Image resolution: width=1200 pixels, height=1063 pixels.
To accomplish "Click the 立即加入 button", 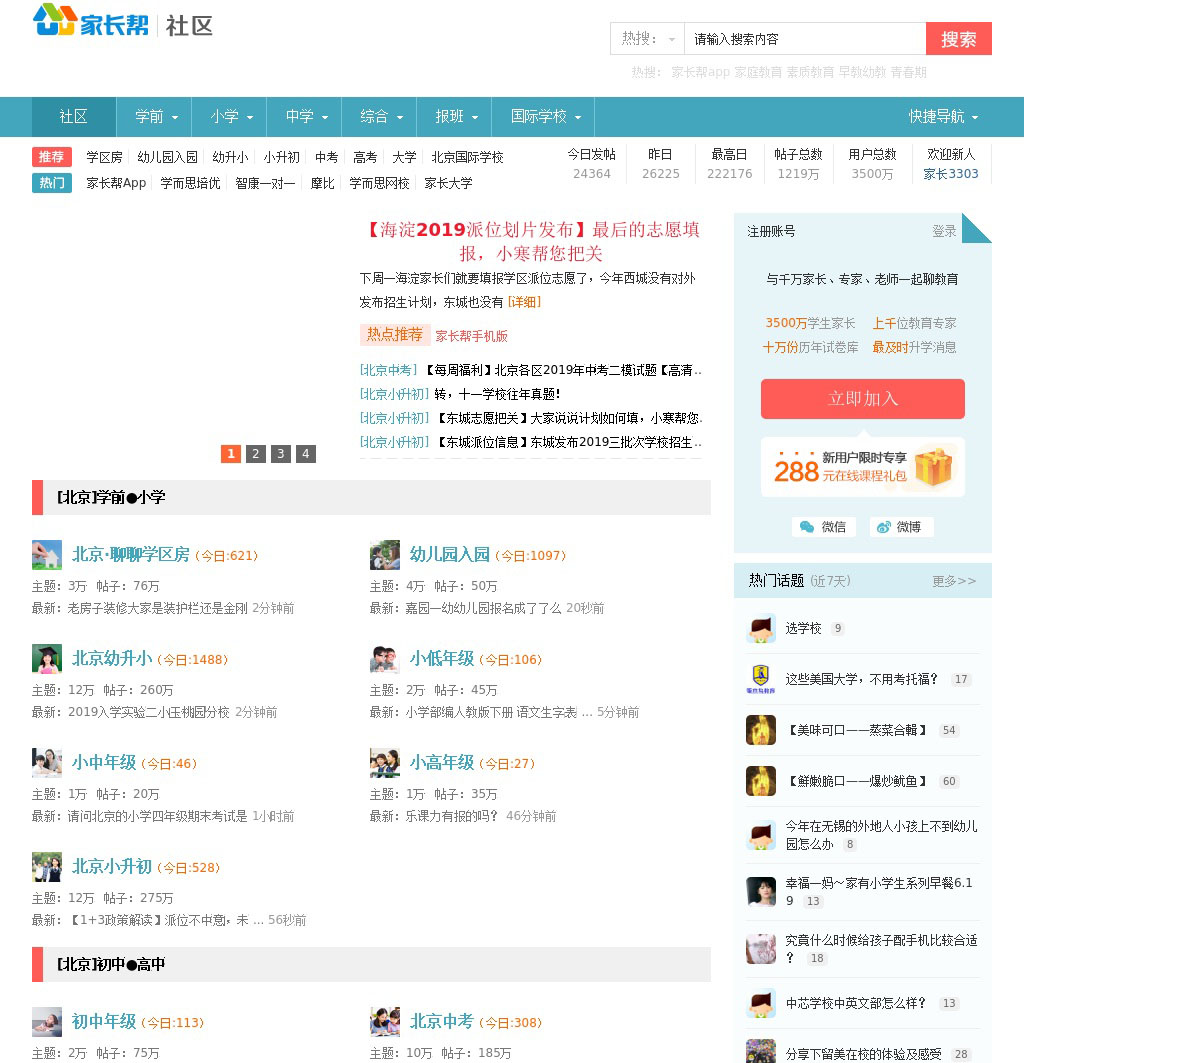I will (863, 399).
